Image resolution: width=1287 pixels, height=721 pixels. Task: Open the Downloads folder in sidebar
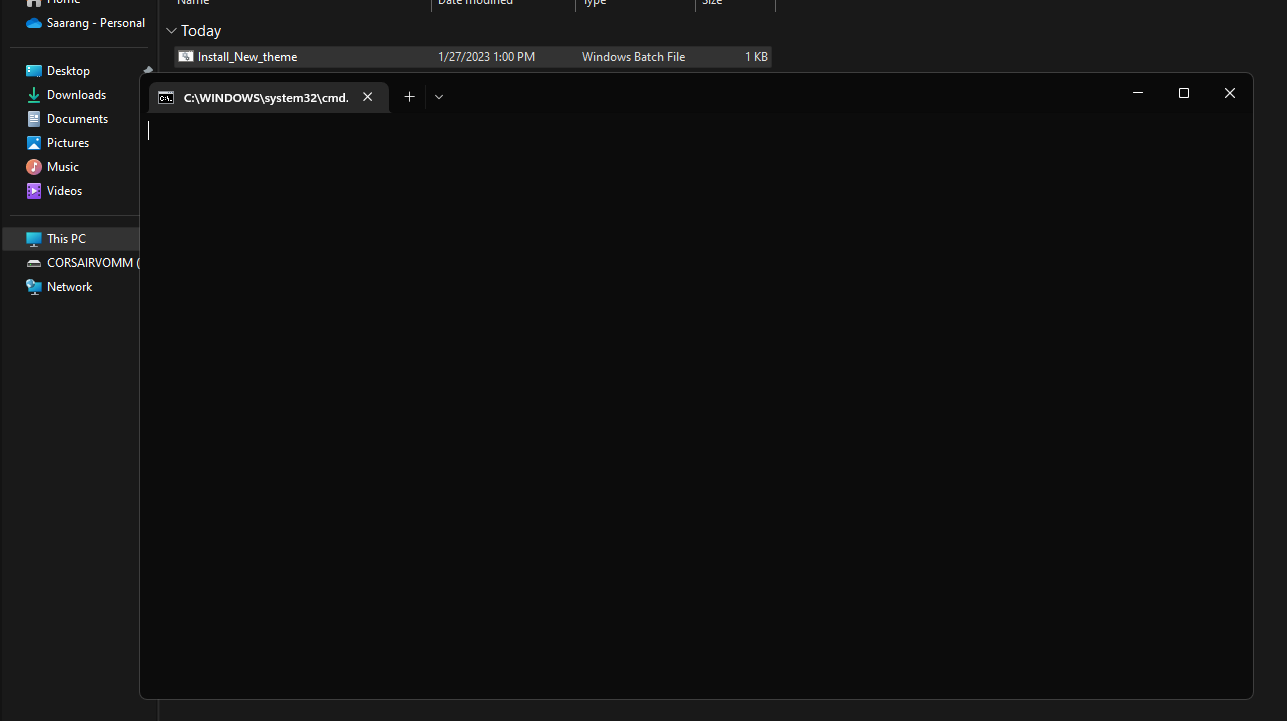(76, 94)
